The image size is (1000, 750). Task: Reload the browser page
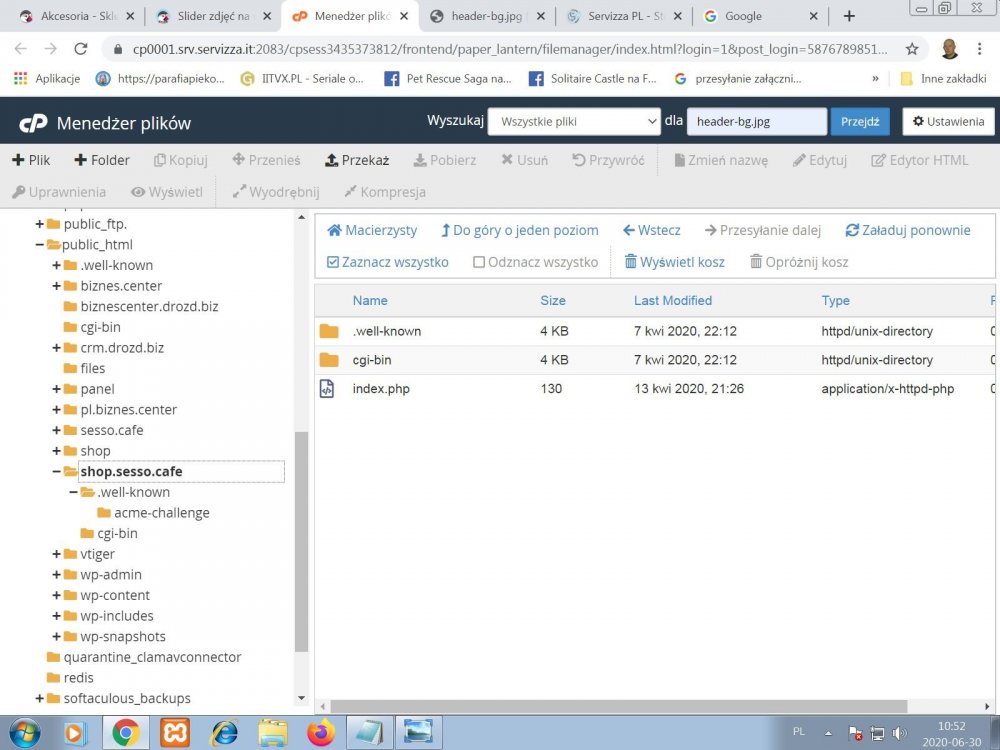(x=80, y=48)
